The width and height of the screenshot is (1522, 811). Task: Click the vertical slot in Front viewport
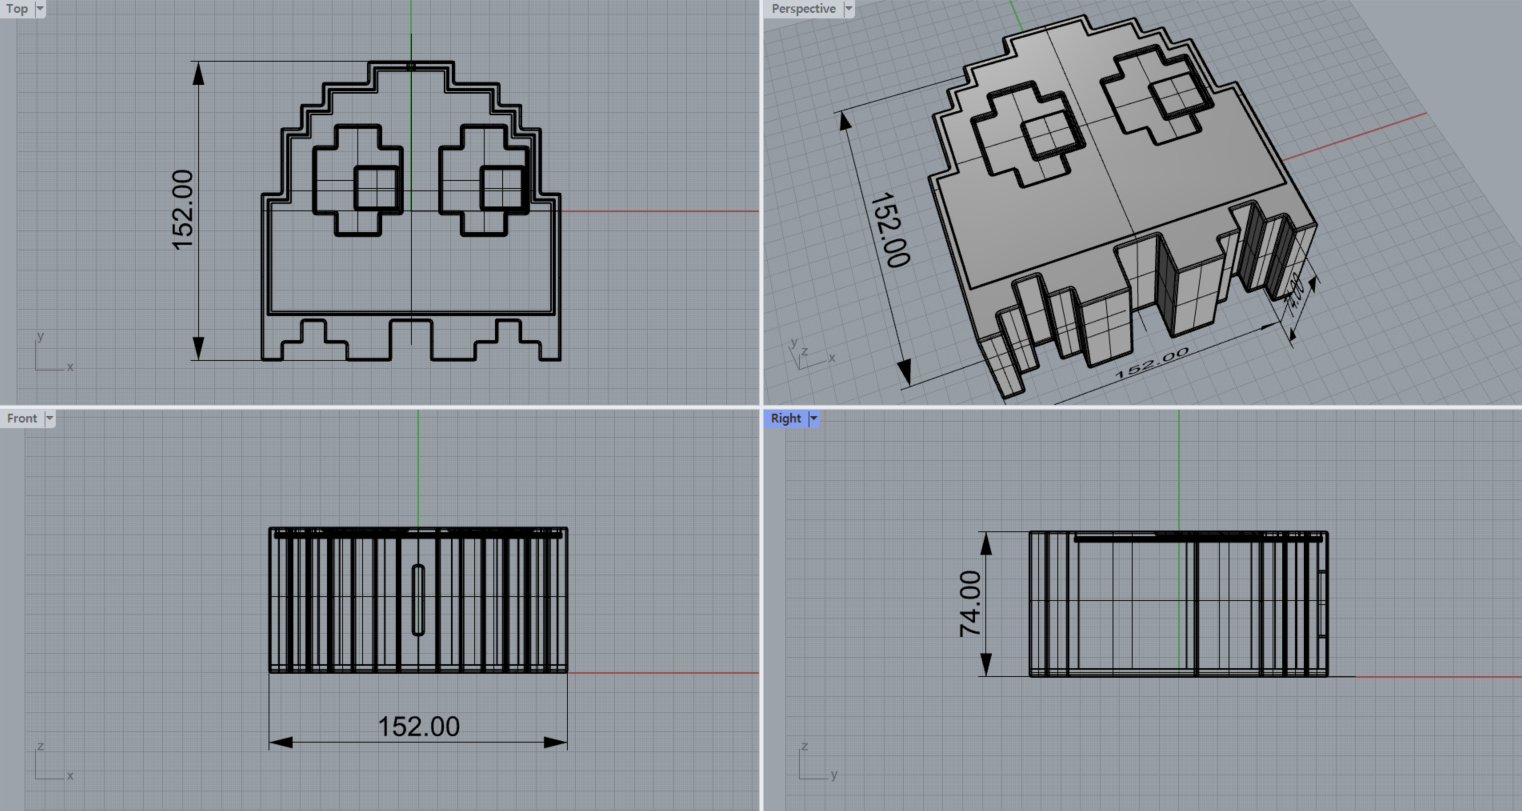(x=418, y=600)
